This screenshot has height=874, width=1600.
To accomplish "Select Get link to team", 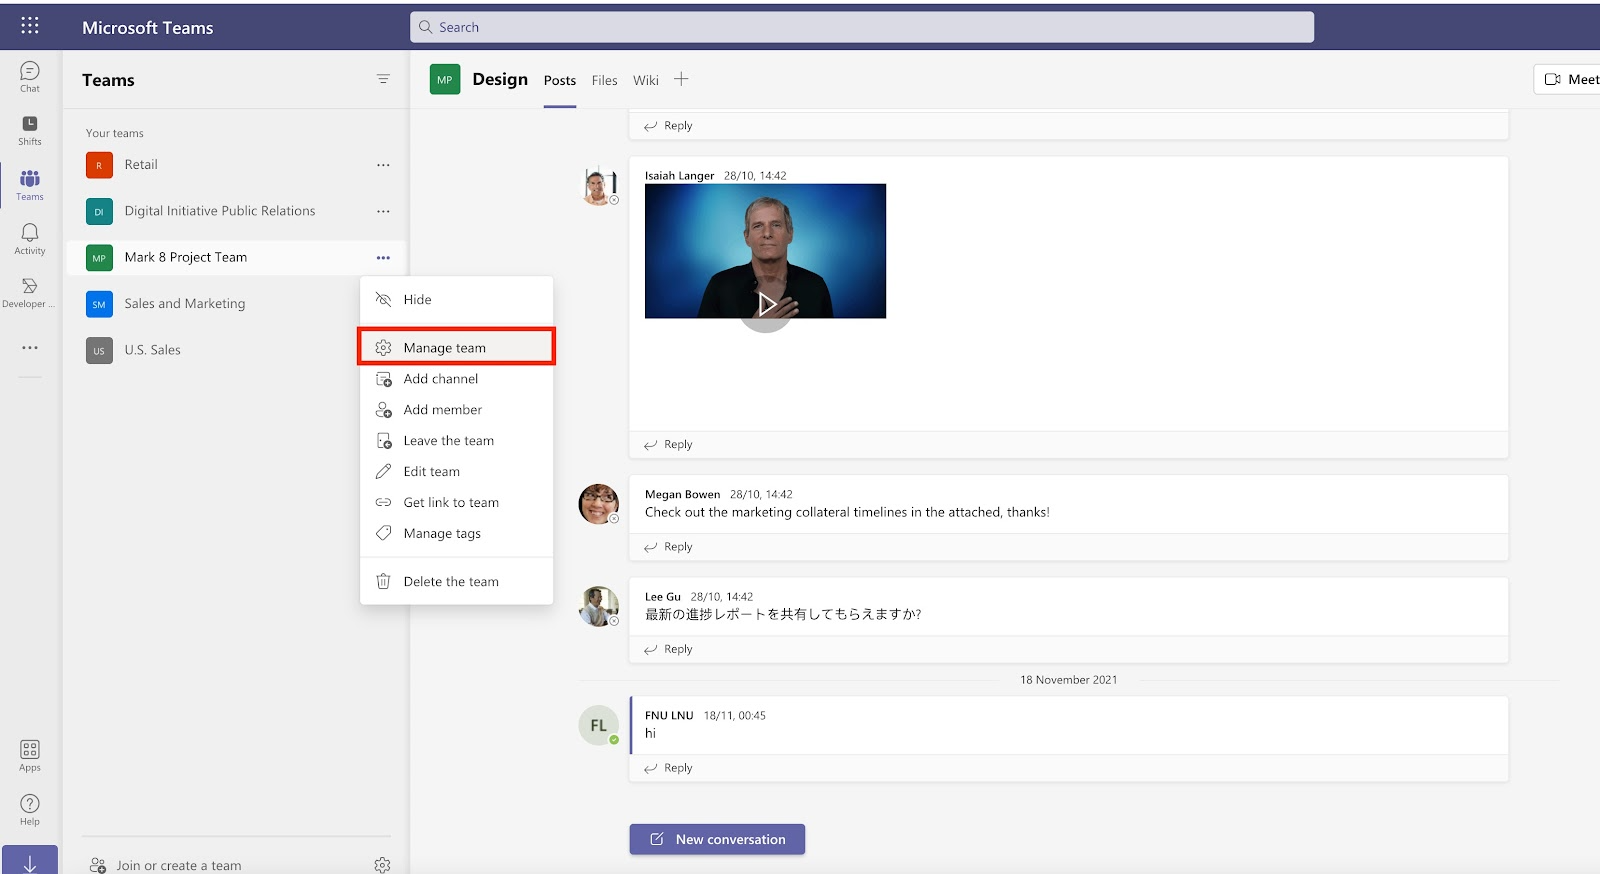I will click(456, 503).
